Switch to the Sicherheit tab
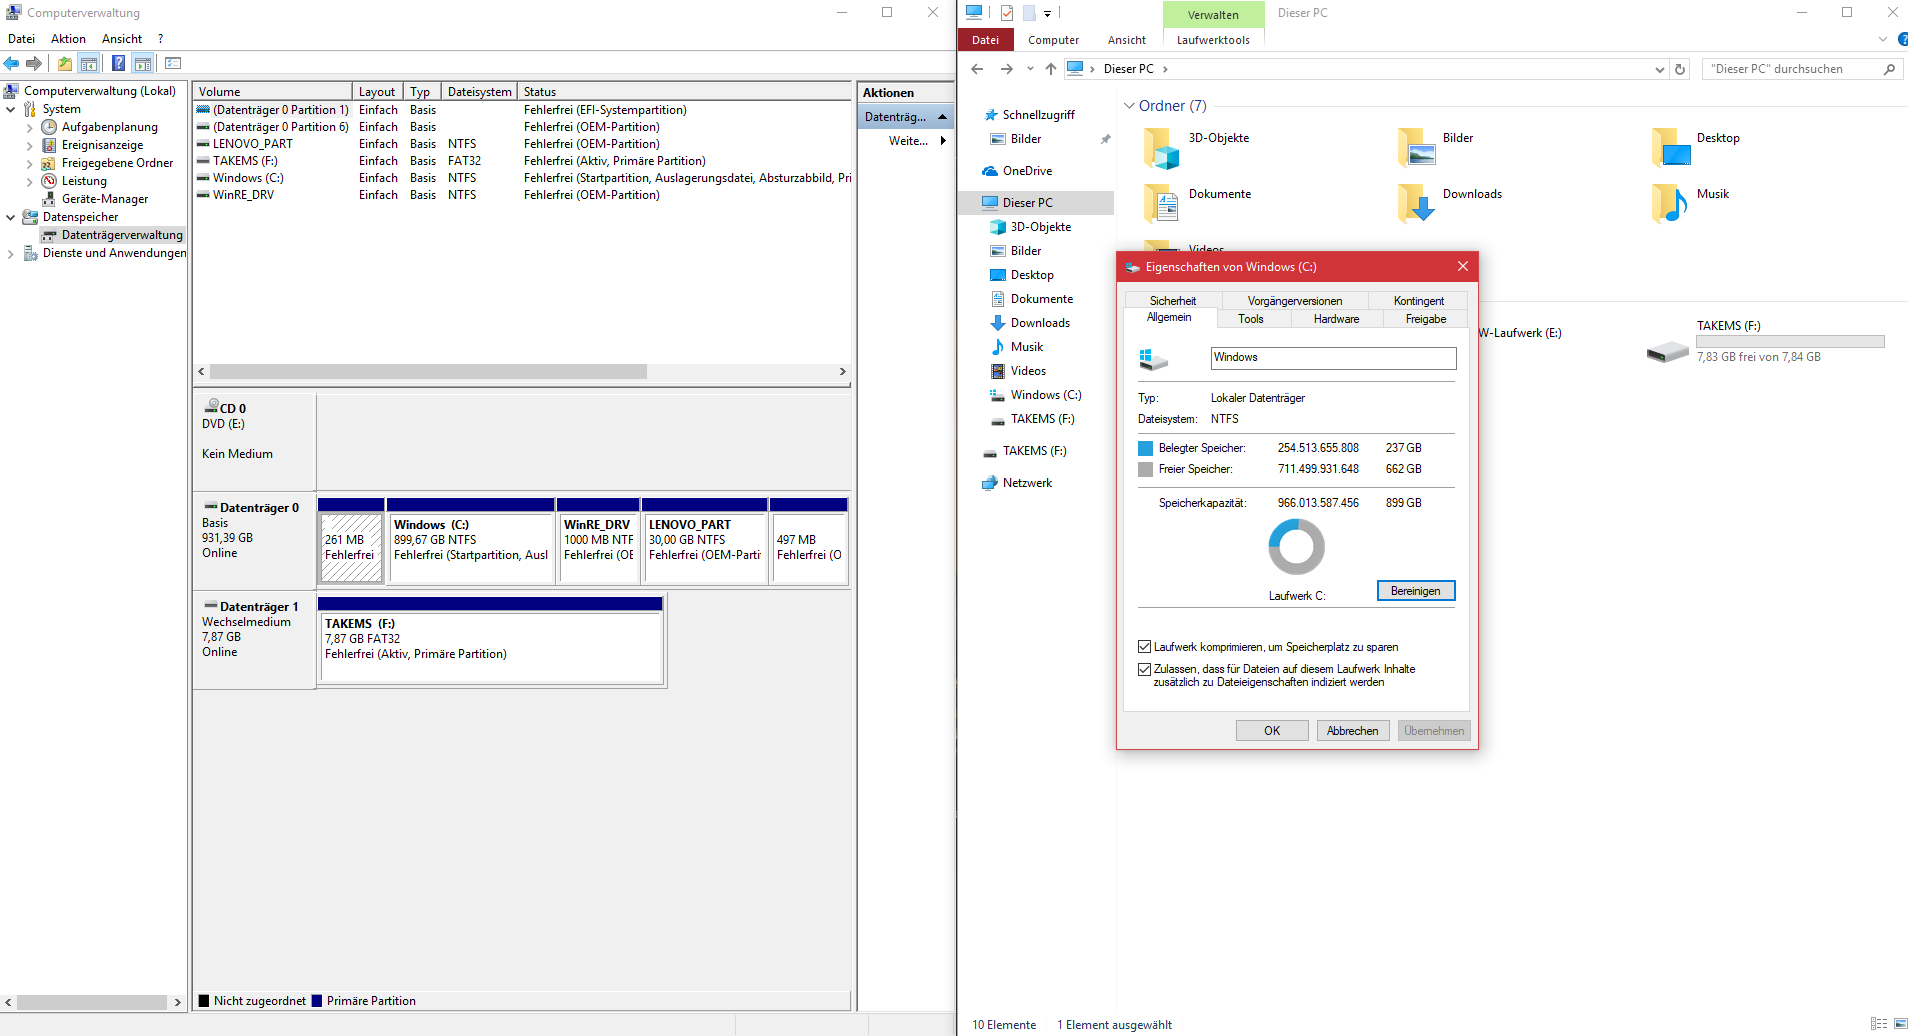This screenshot has height=1036, width=1908. (x=1173, y=301)
